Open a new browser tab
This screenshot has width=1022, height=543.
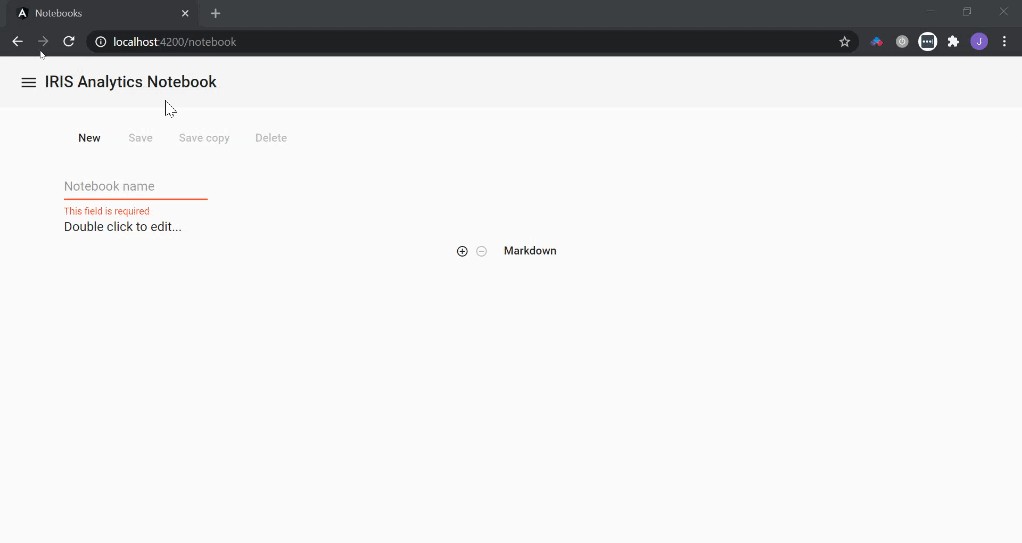[x=215, y=13]
